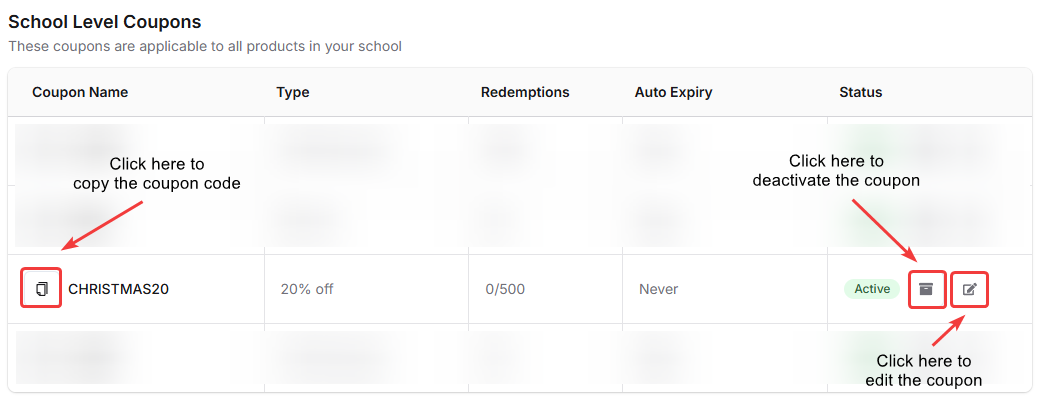
Task: Click the red arrow pointing at copy icon
Action: coord(103,226)
